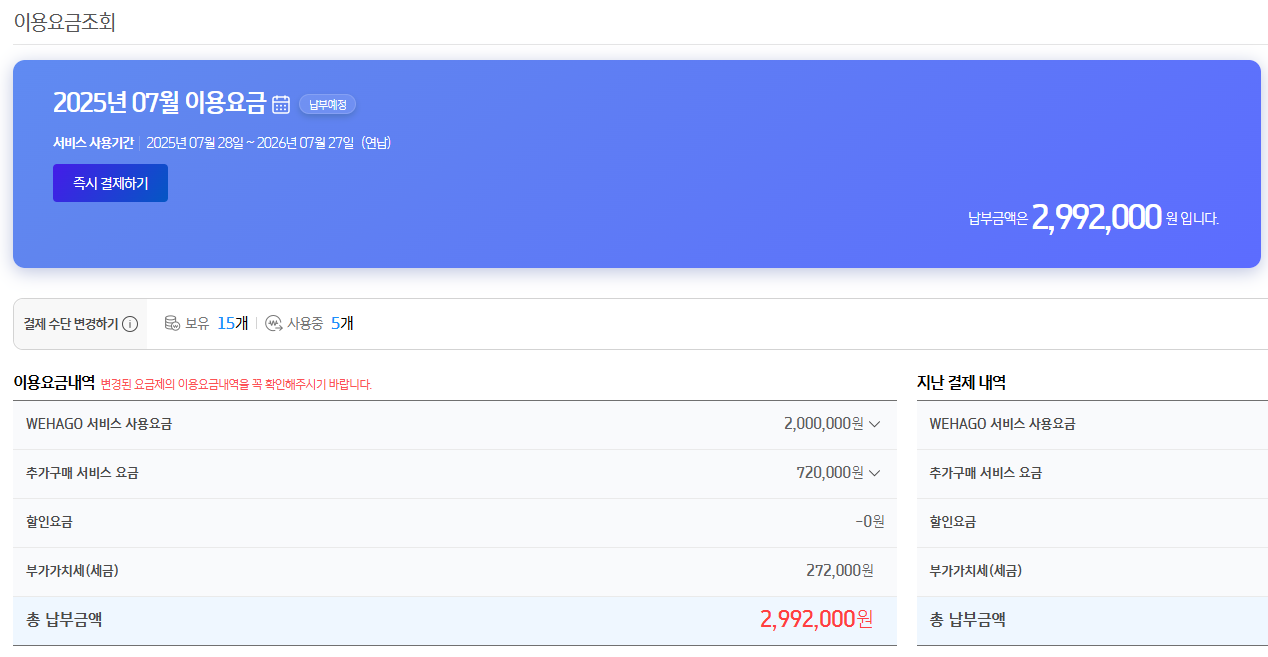
Task: Click 추가구매 서비스 요금 under 지난 결제 내역
Action: [986, 473]
